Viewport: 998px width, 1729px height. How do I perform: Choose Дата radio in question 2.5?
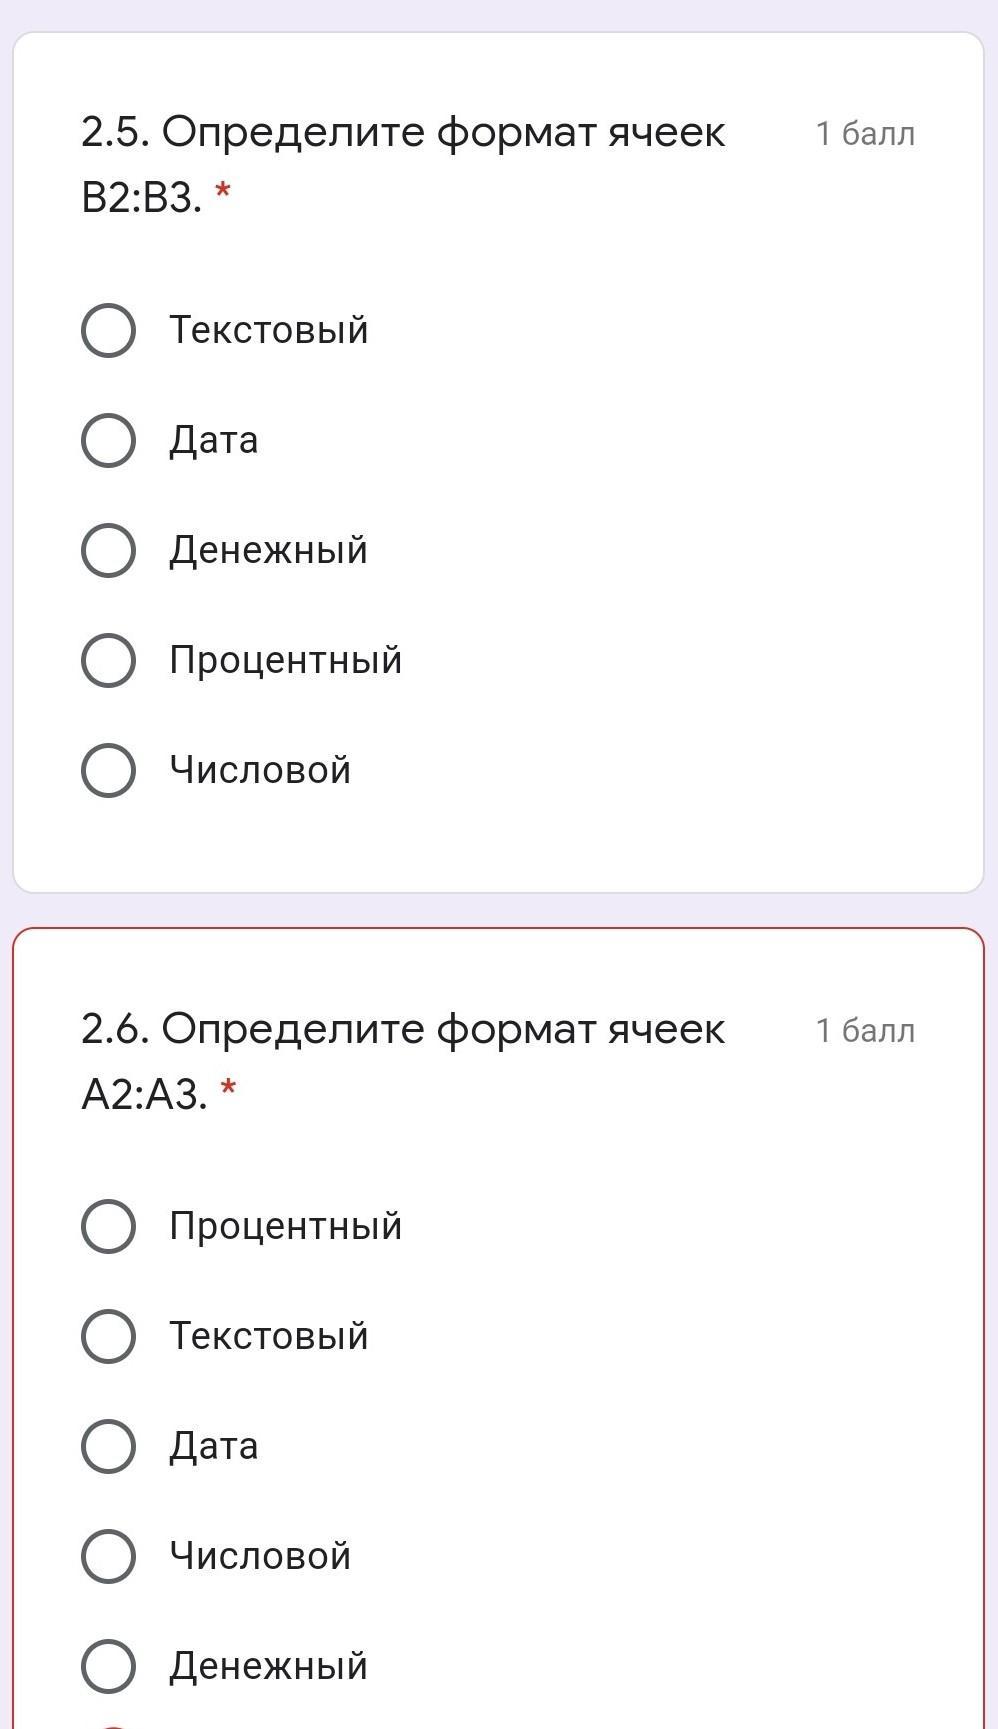tap(108, 440)
